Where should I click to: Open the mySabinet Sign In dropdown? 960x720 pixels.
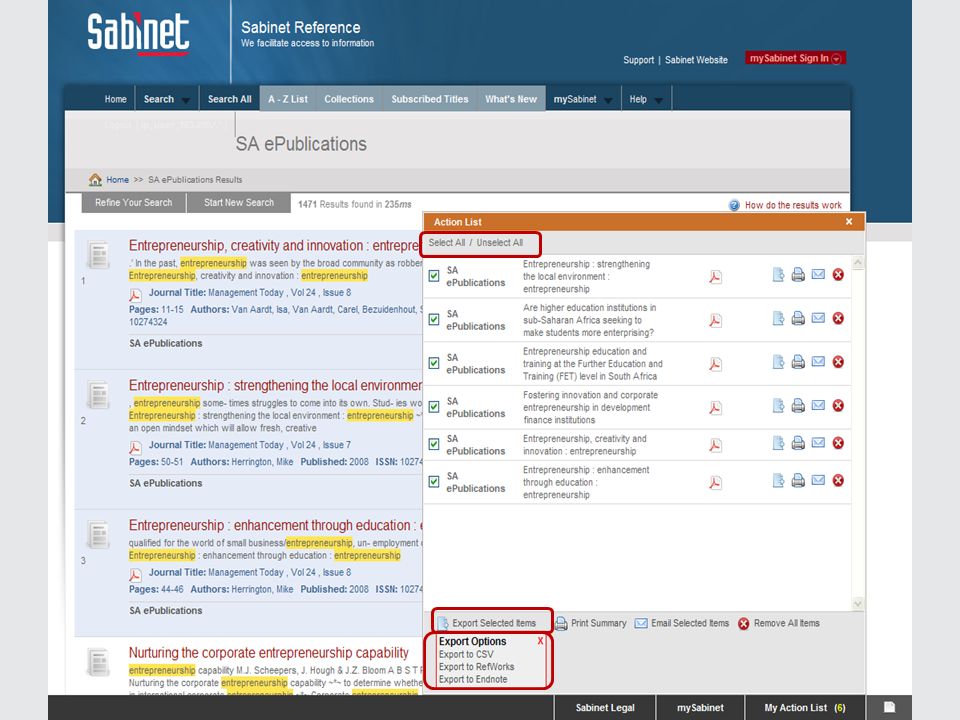[836, 58]
